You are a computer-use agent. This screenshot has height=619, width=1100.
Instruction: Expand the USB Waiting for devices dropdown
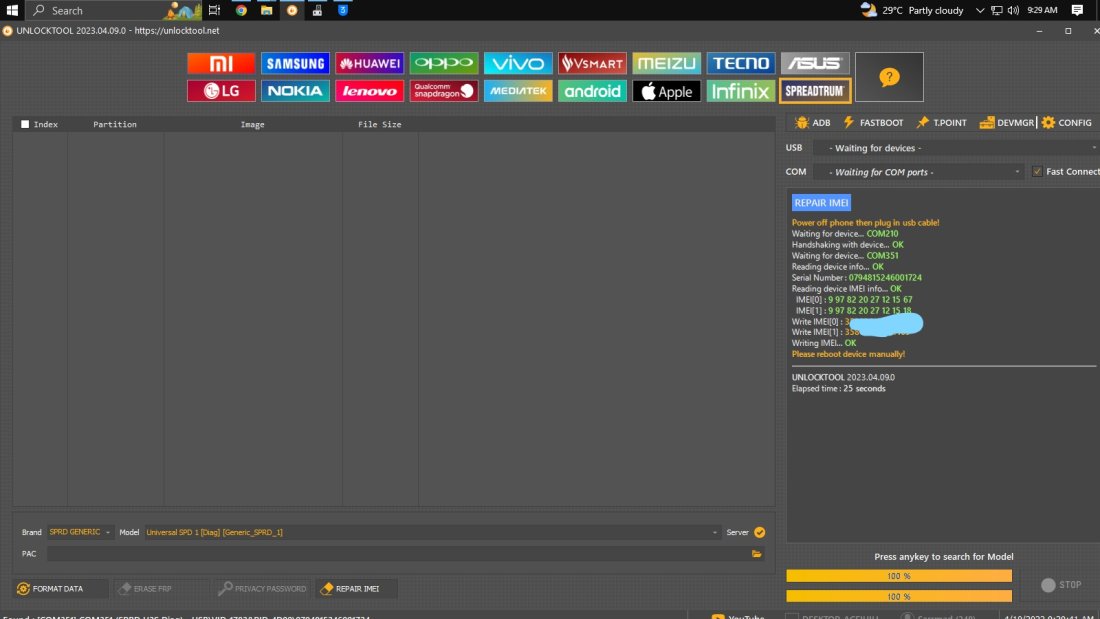pos(955,148)
